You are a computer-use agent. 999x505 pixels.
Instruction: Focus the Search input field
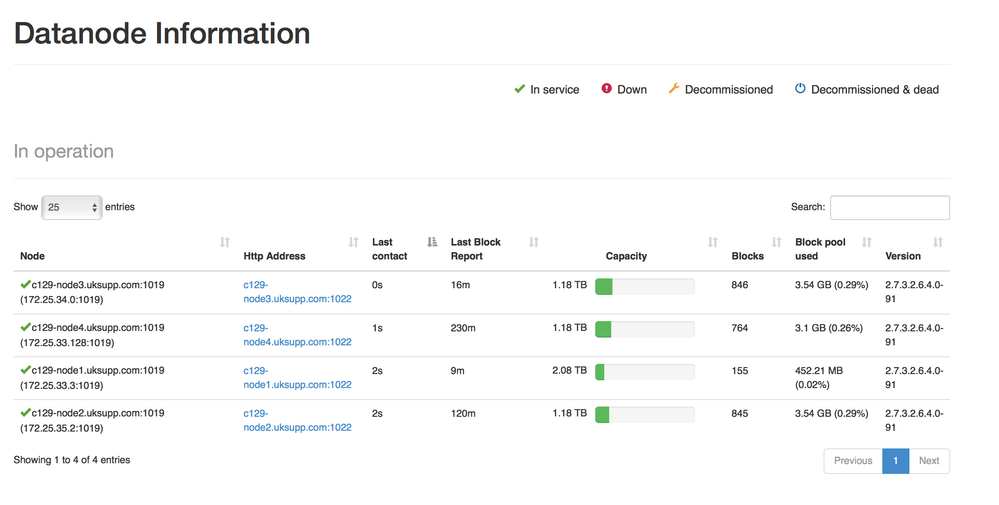[889, 207]
